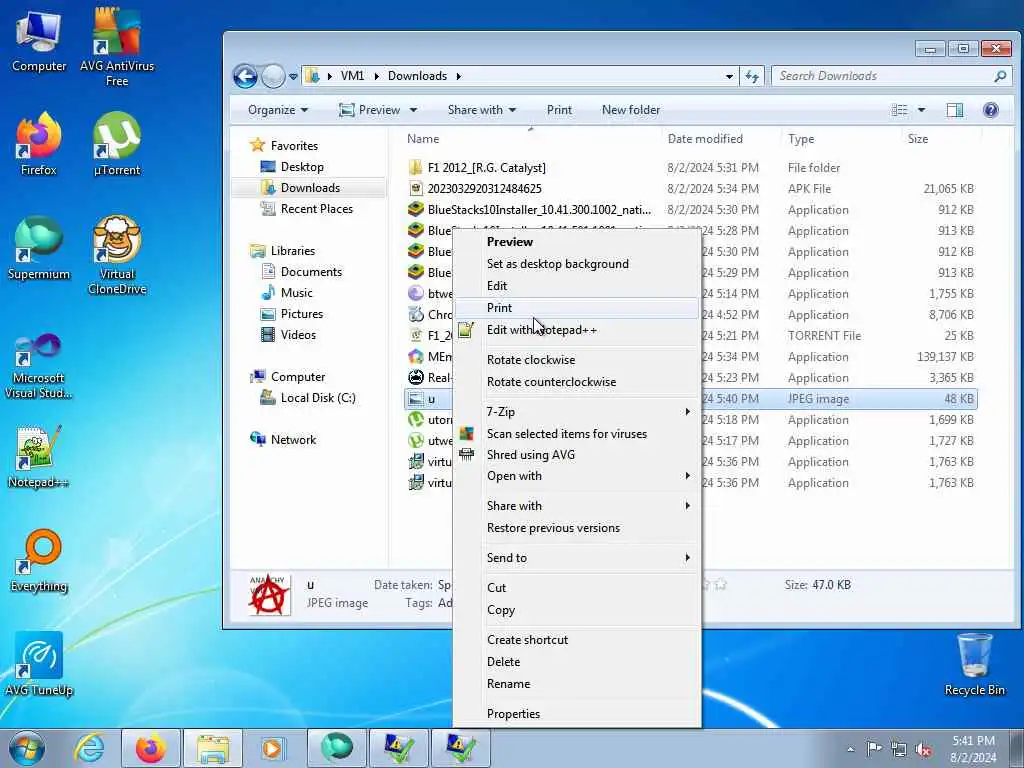This screenshot has width=1024, height=768.
Task: Choose Shred using AVG
Action: click(577, 455)
